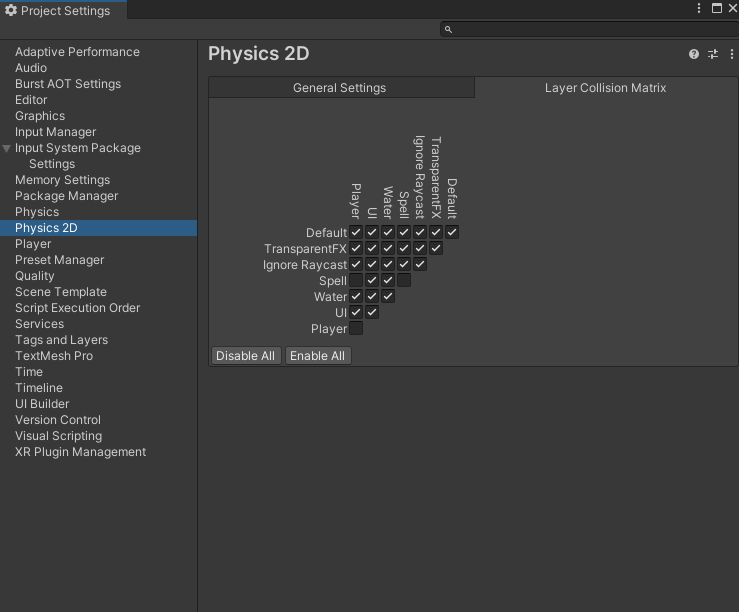Toggle UI row, Player column checkbox
Image resolution: width=739 pixels, height=612 pixels.
tap(356, 312)
